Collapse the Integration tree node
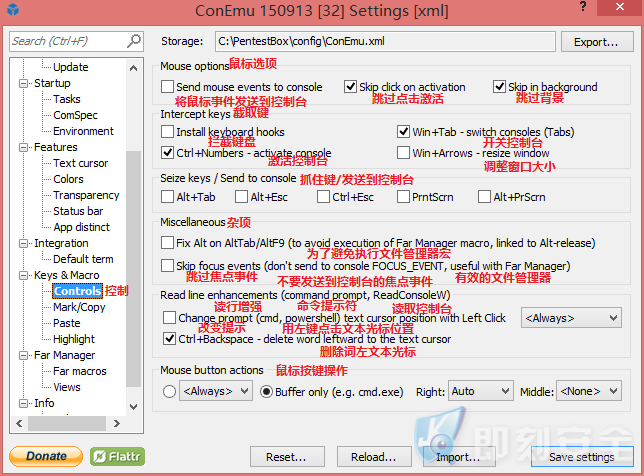The image size is (644, 476). click(x=24, y=244)
